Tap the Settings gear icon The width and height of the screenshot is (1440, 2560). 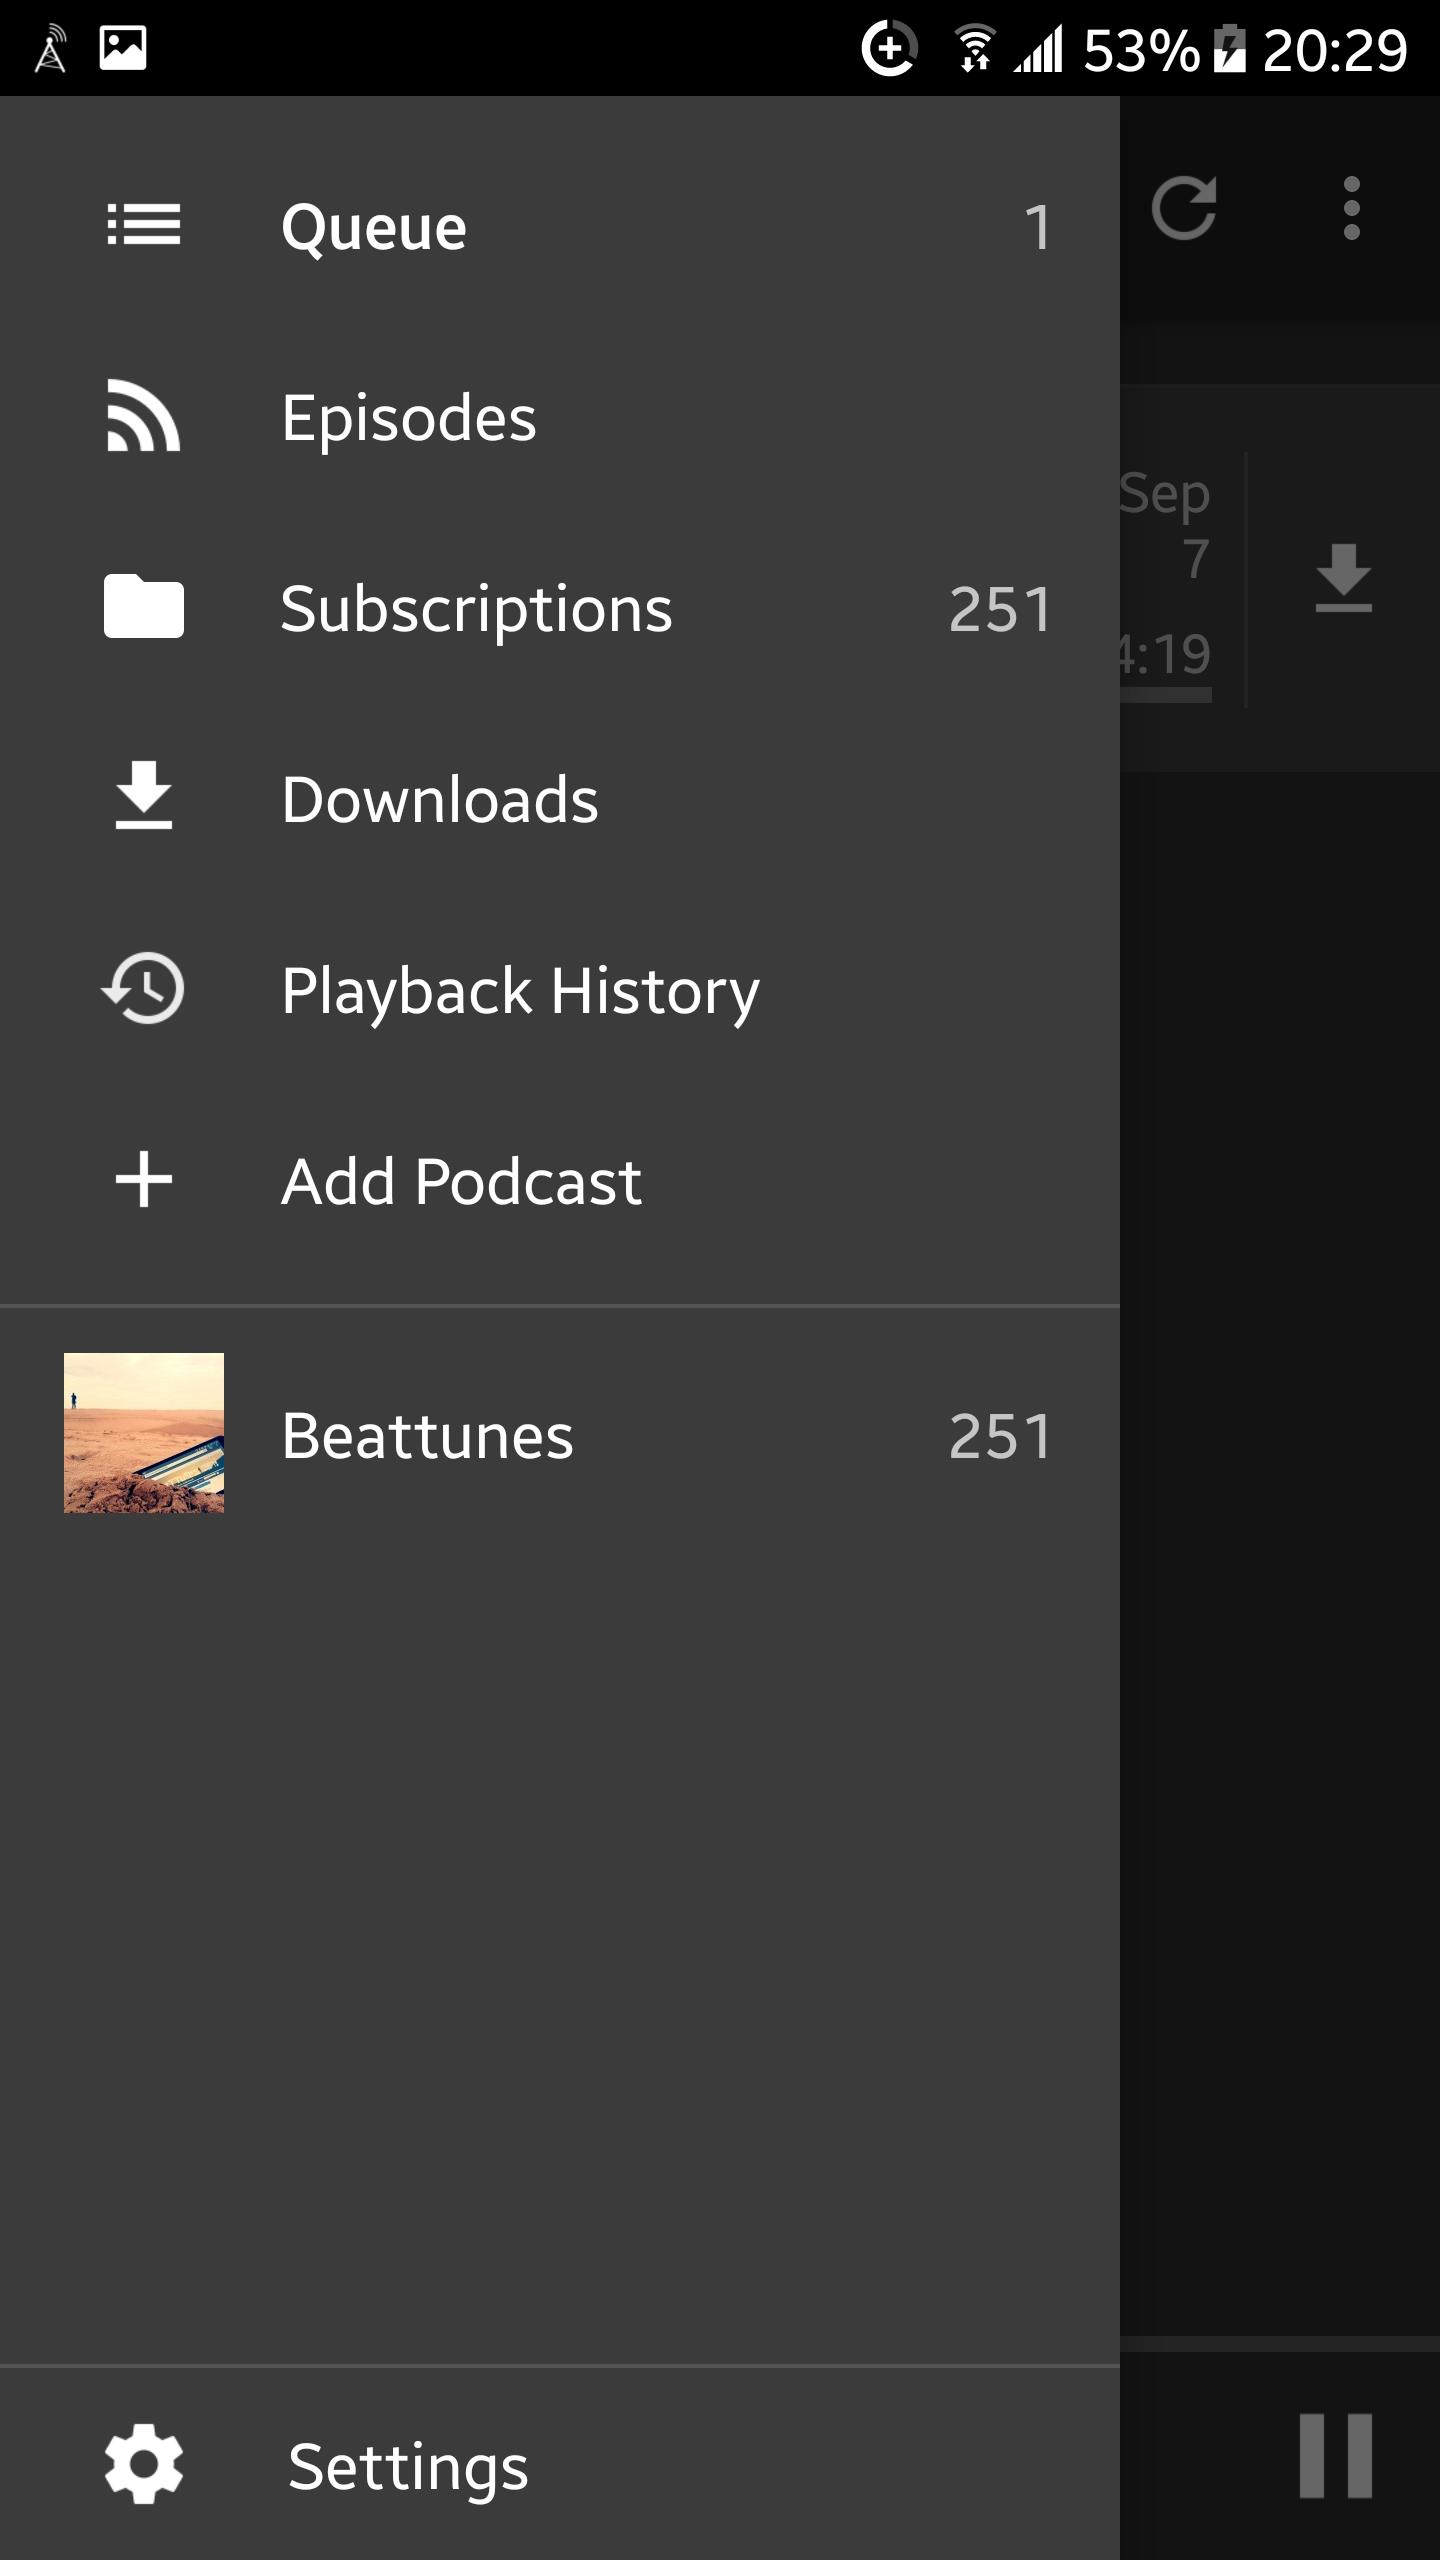point(144,2463)
